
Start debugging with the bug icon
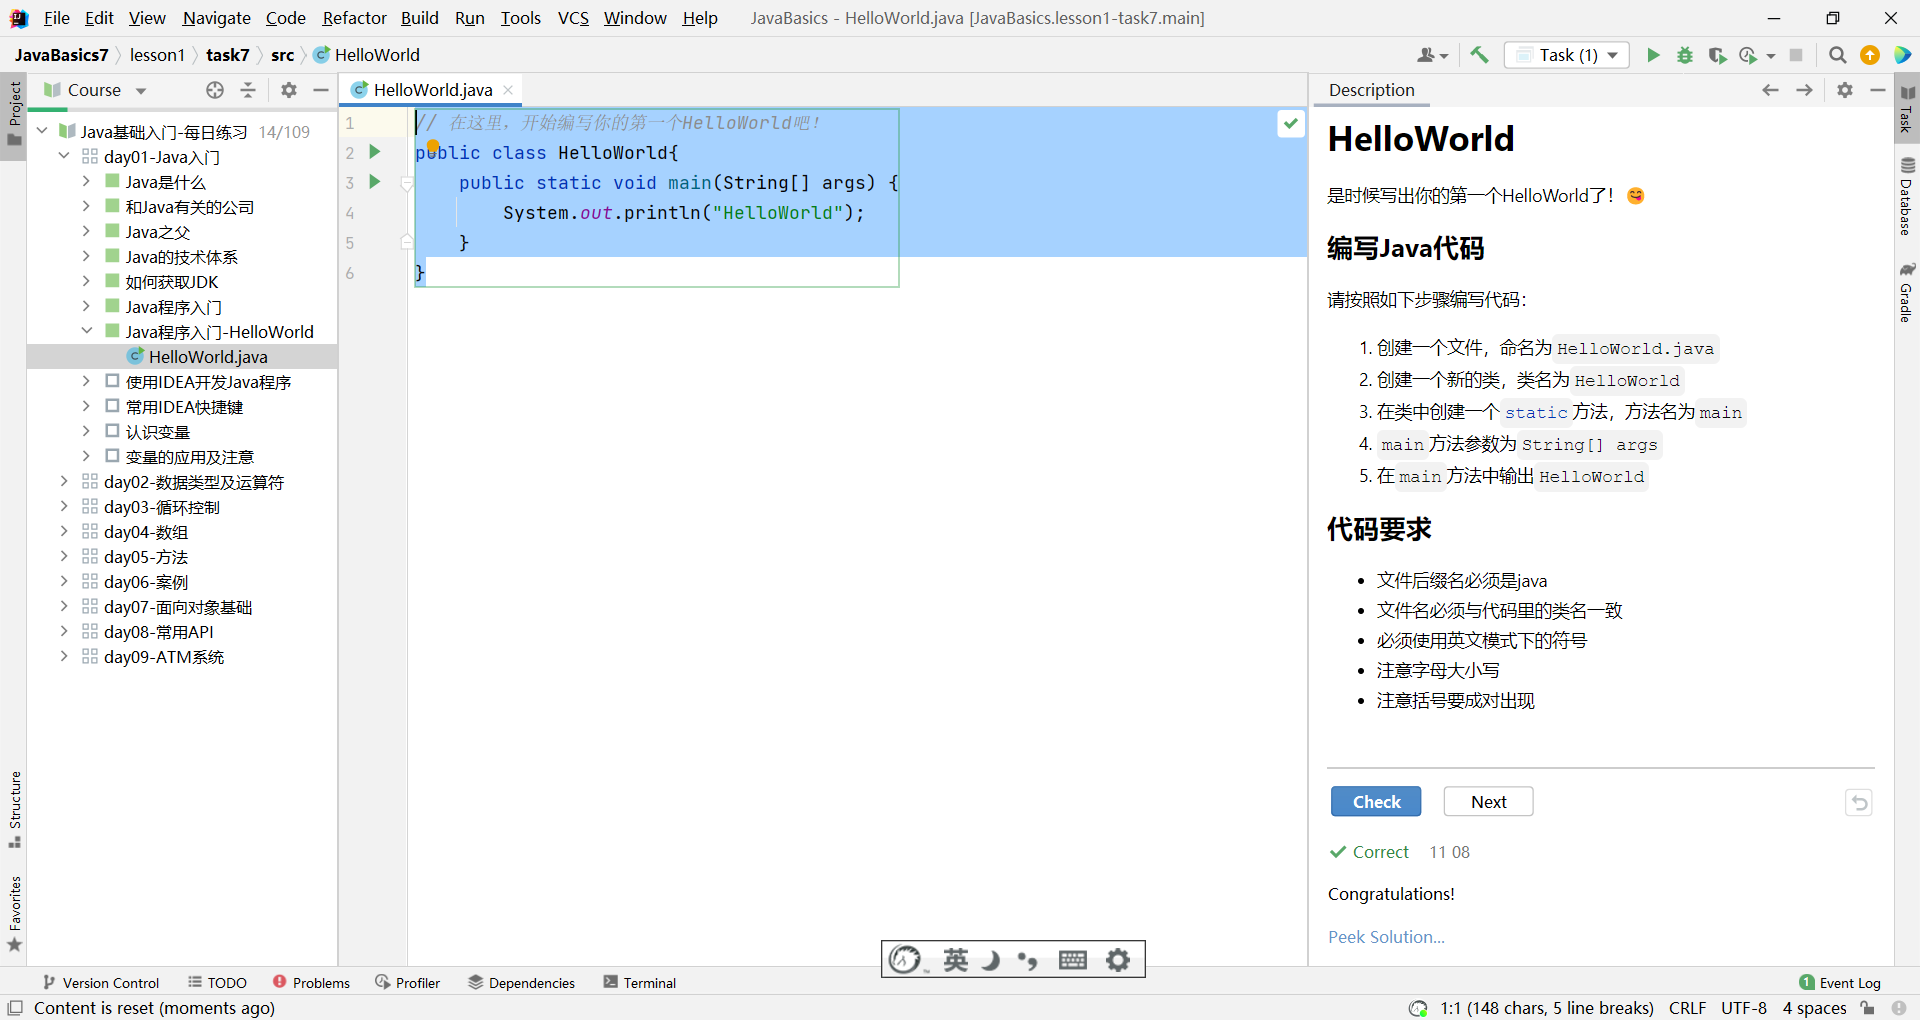coord(1685,55)
